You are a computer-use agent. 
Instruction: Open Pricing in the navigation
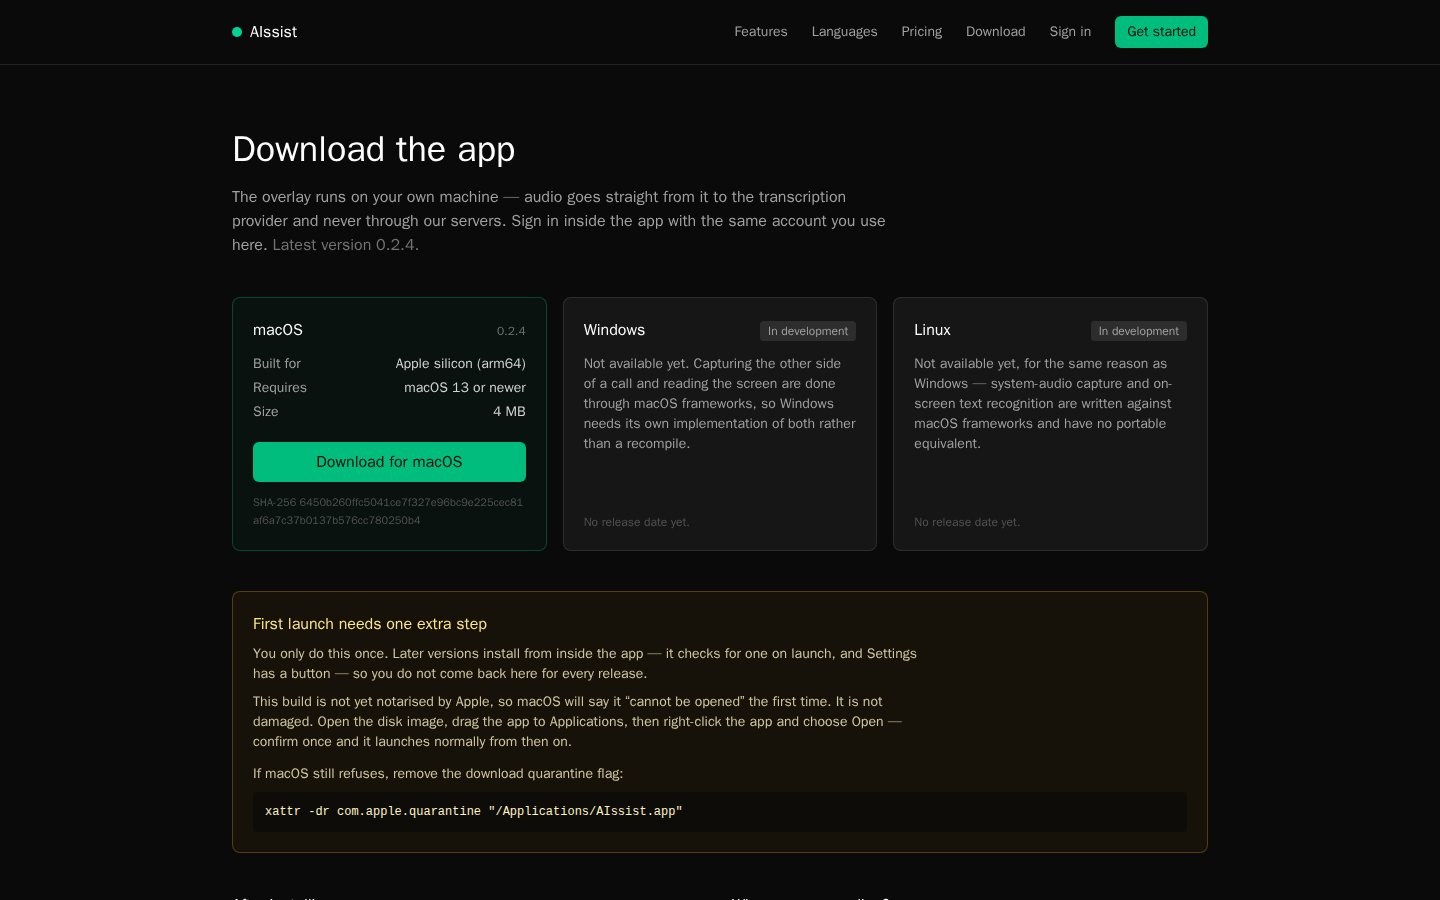click(x=921, y=32)
